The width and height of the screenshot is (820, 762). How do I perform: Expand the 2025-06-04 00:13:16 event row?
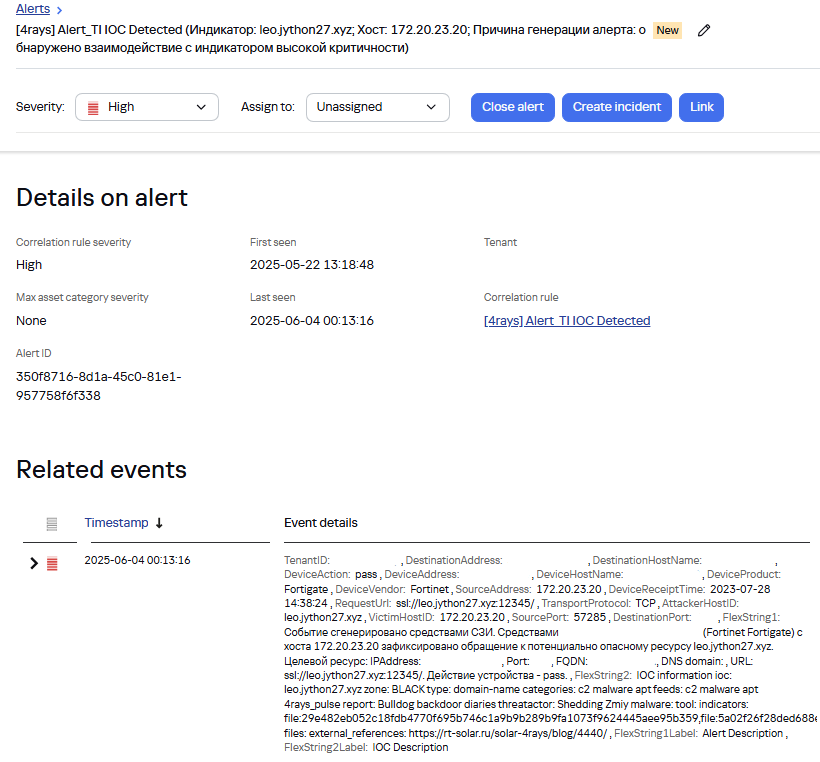pos(34,564)
